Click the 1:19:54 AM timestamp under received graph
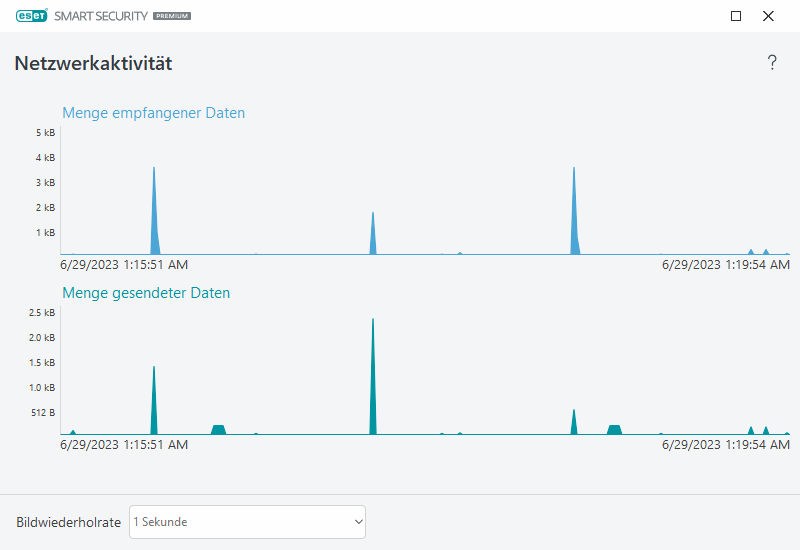Screen dimensions: 800x550 click(726, 265)
